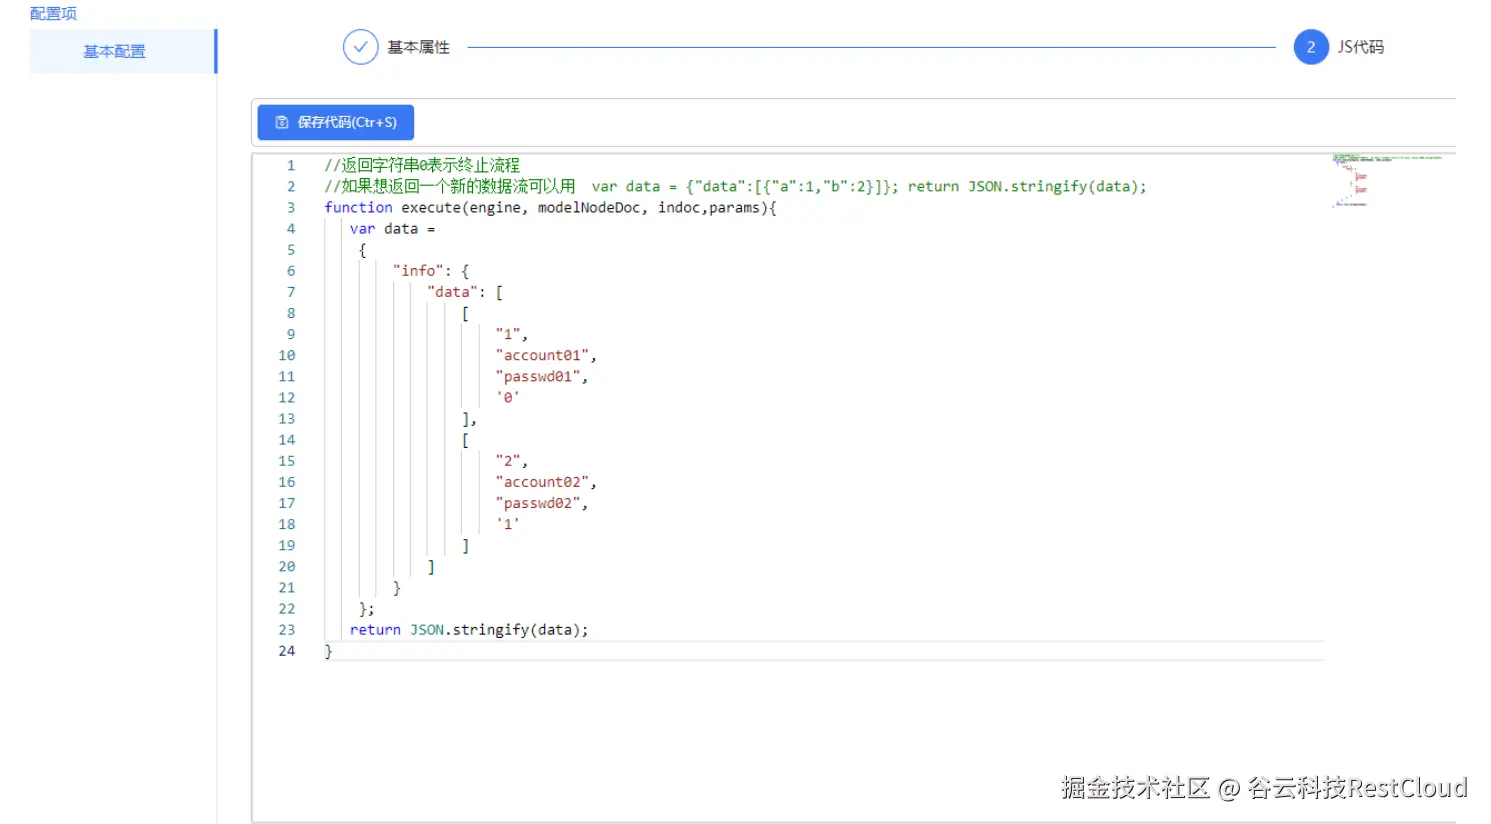Viewport: 1491px width, 824px height.
Task: Select the JS代码 step label
Action: (x=1361, y=47)
